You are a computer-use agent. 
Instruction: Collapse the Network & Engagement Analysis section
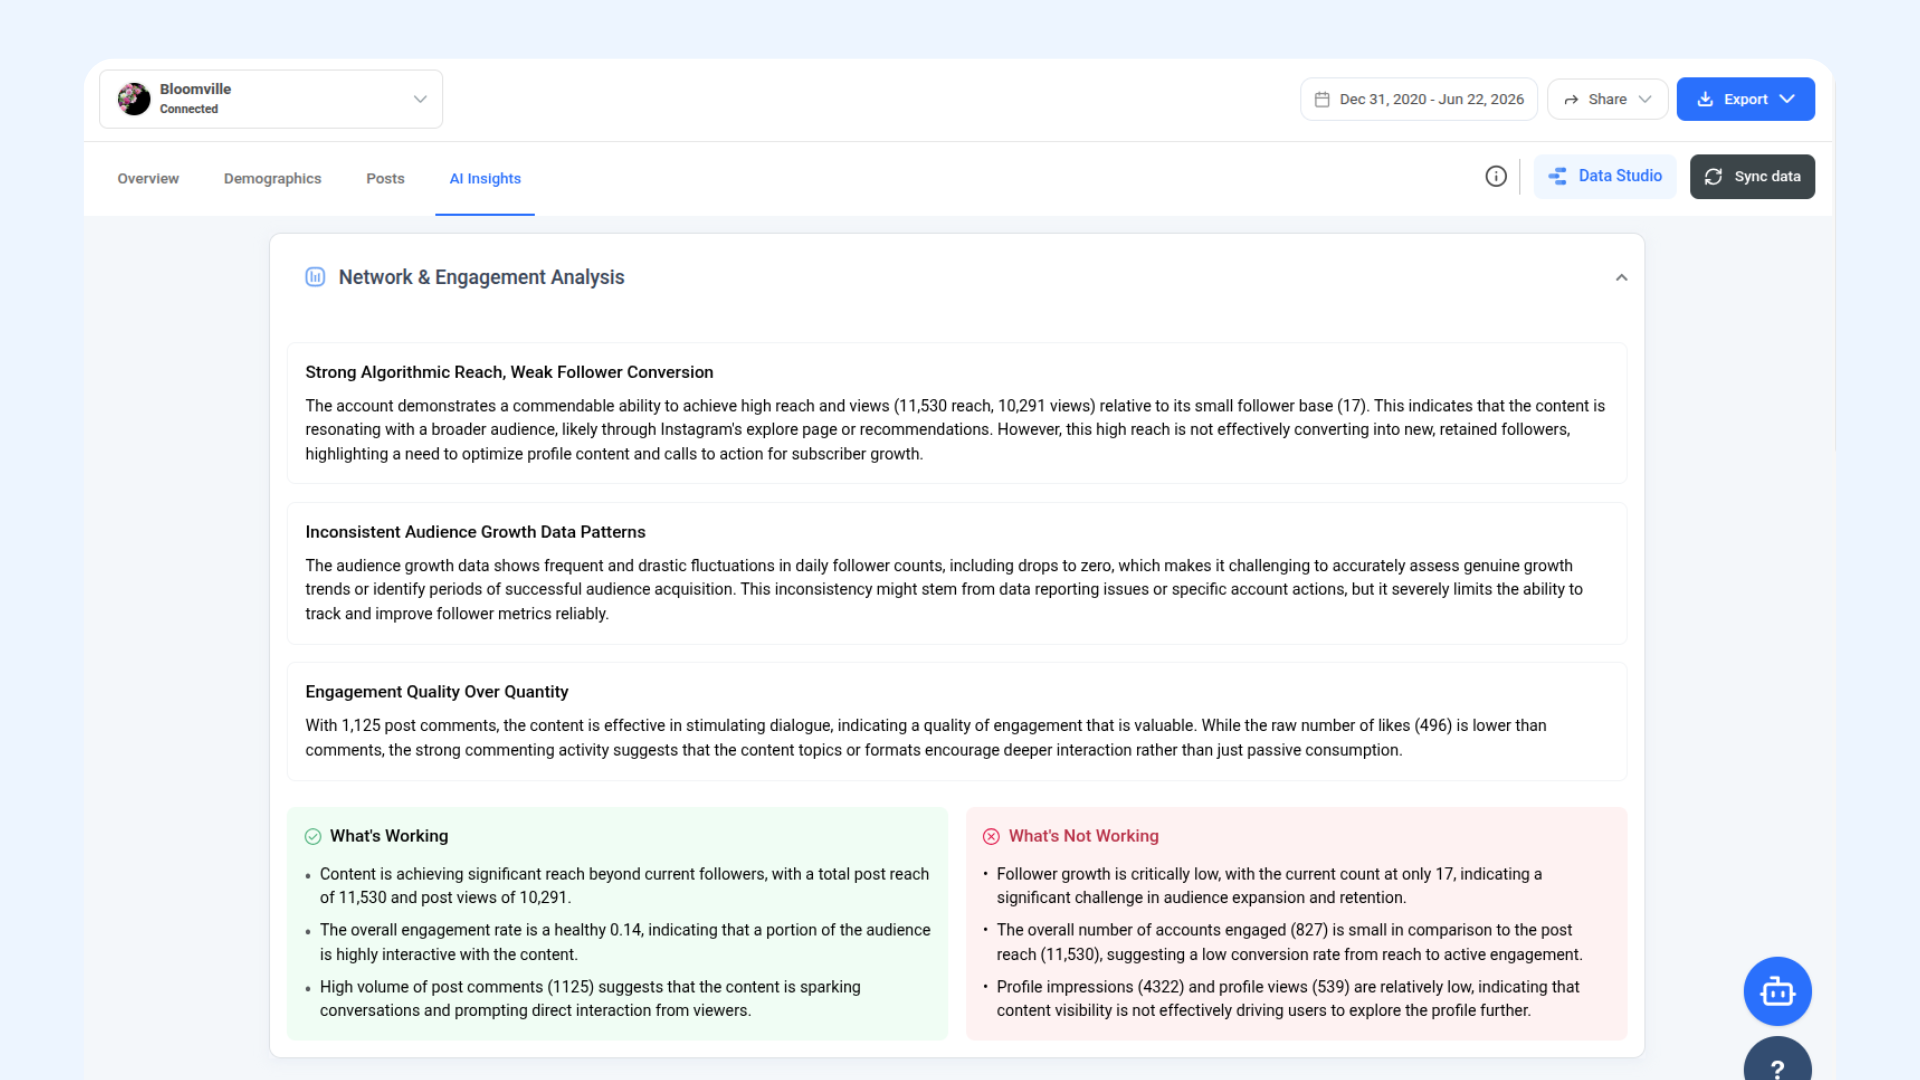tap(1621, 277)
